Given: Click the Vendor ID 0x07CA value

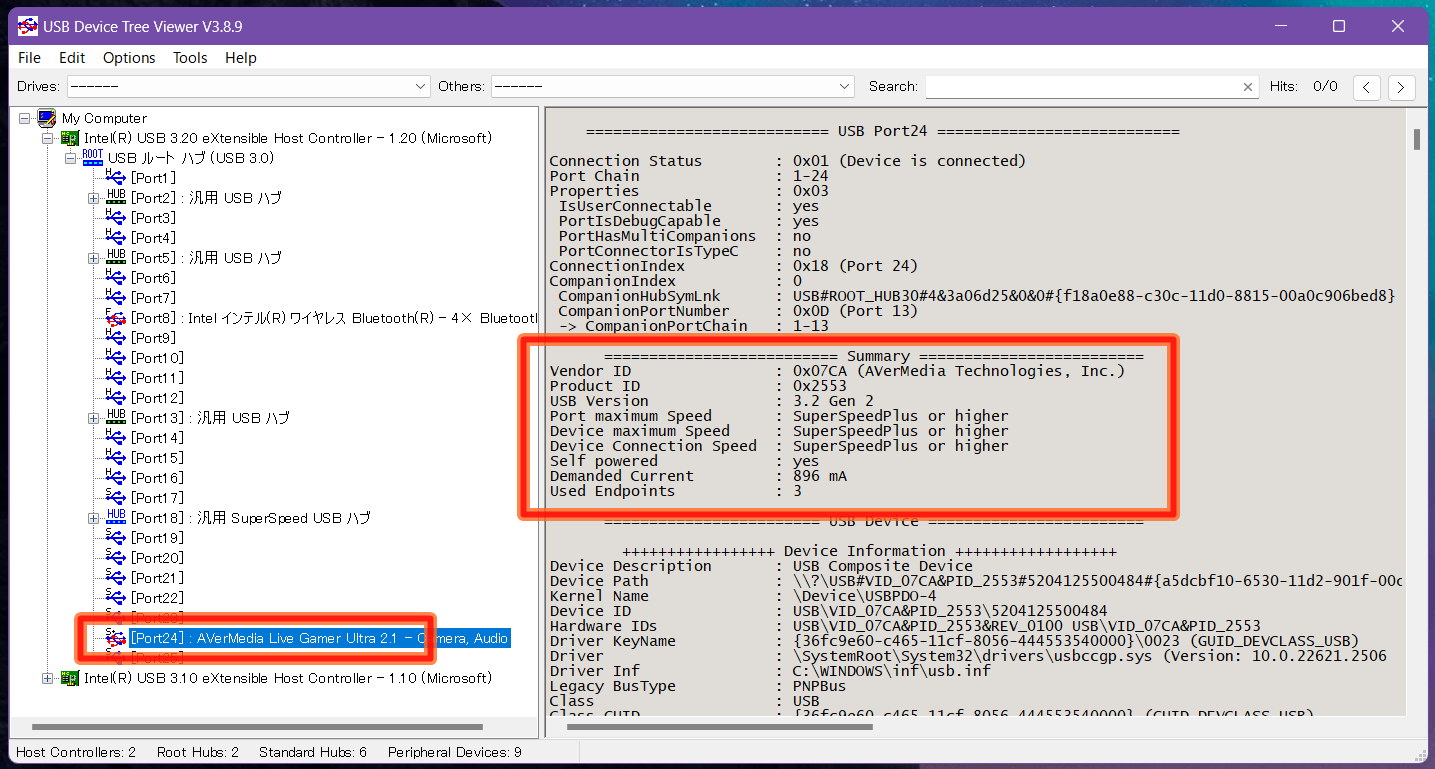Looking at the screenshot, I should pyautogui.click(x=959, y=371).
